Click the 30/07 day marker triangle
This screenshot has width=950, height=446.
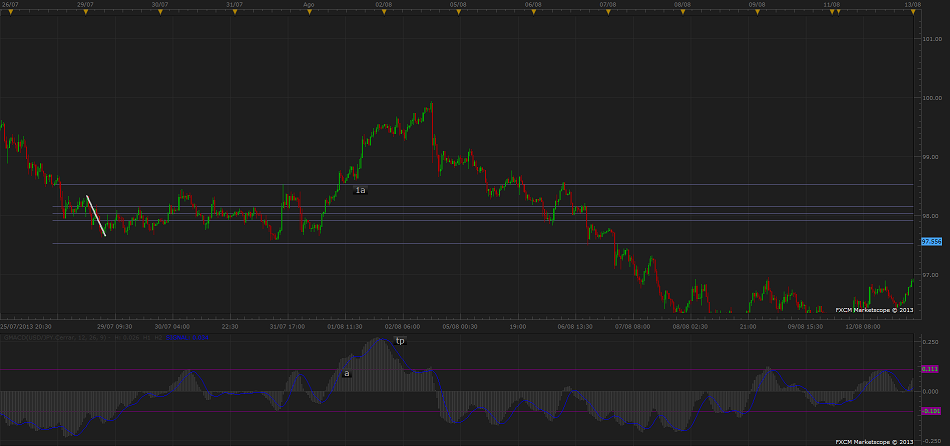tap(158, 11)
